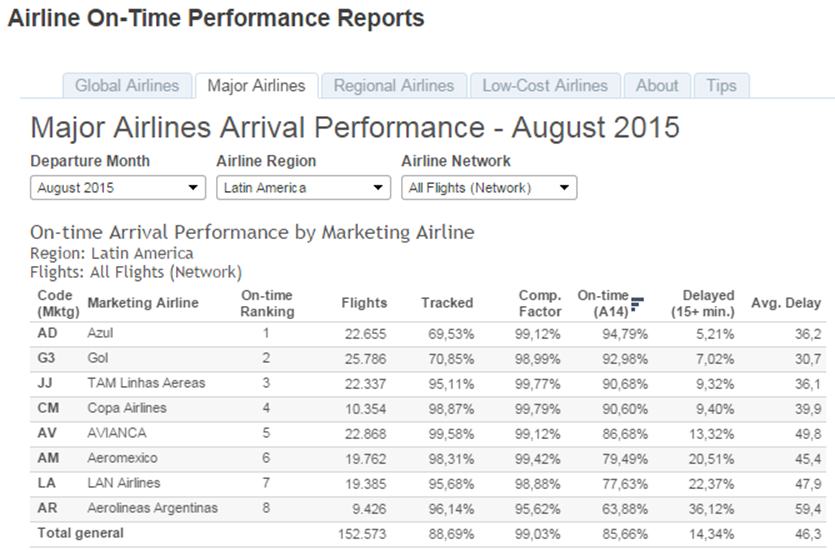Click the On-time Arrival Performance by Marketing Airline heading

click(x=252, y=232)
